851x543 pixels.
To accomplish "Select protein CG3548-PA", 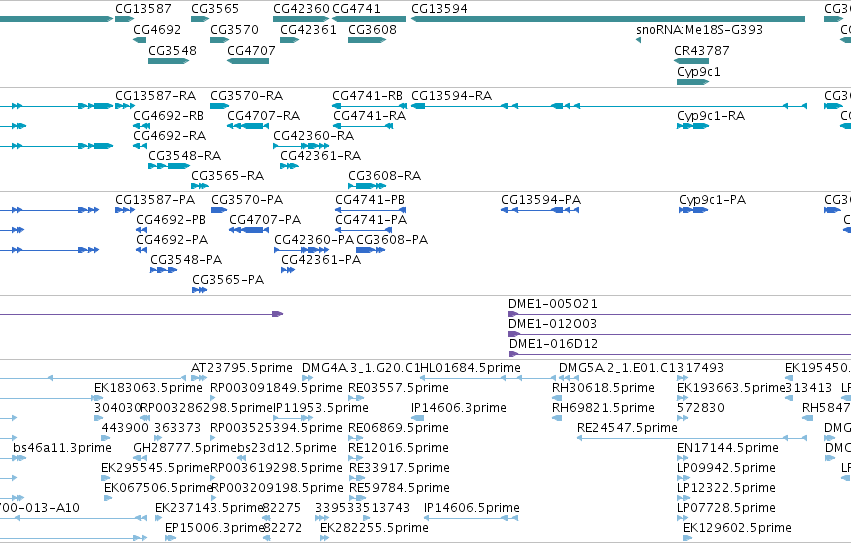I will coord(164,270).
